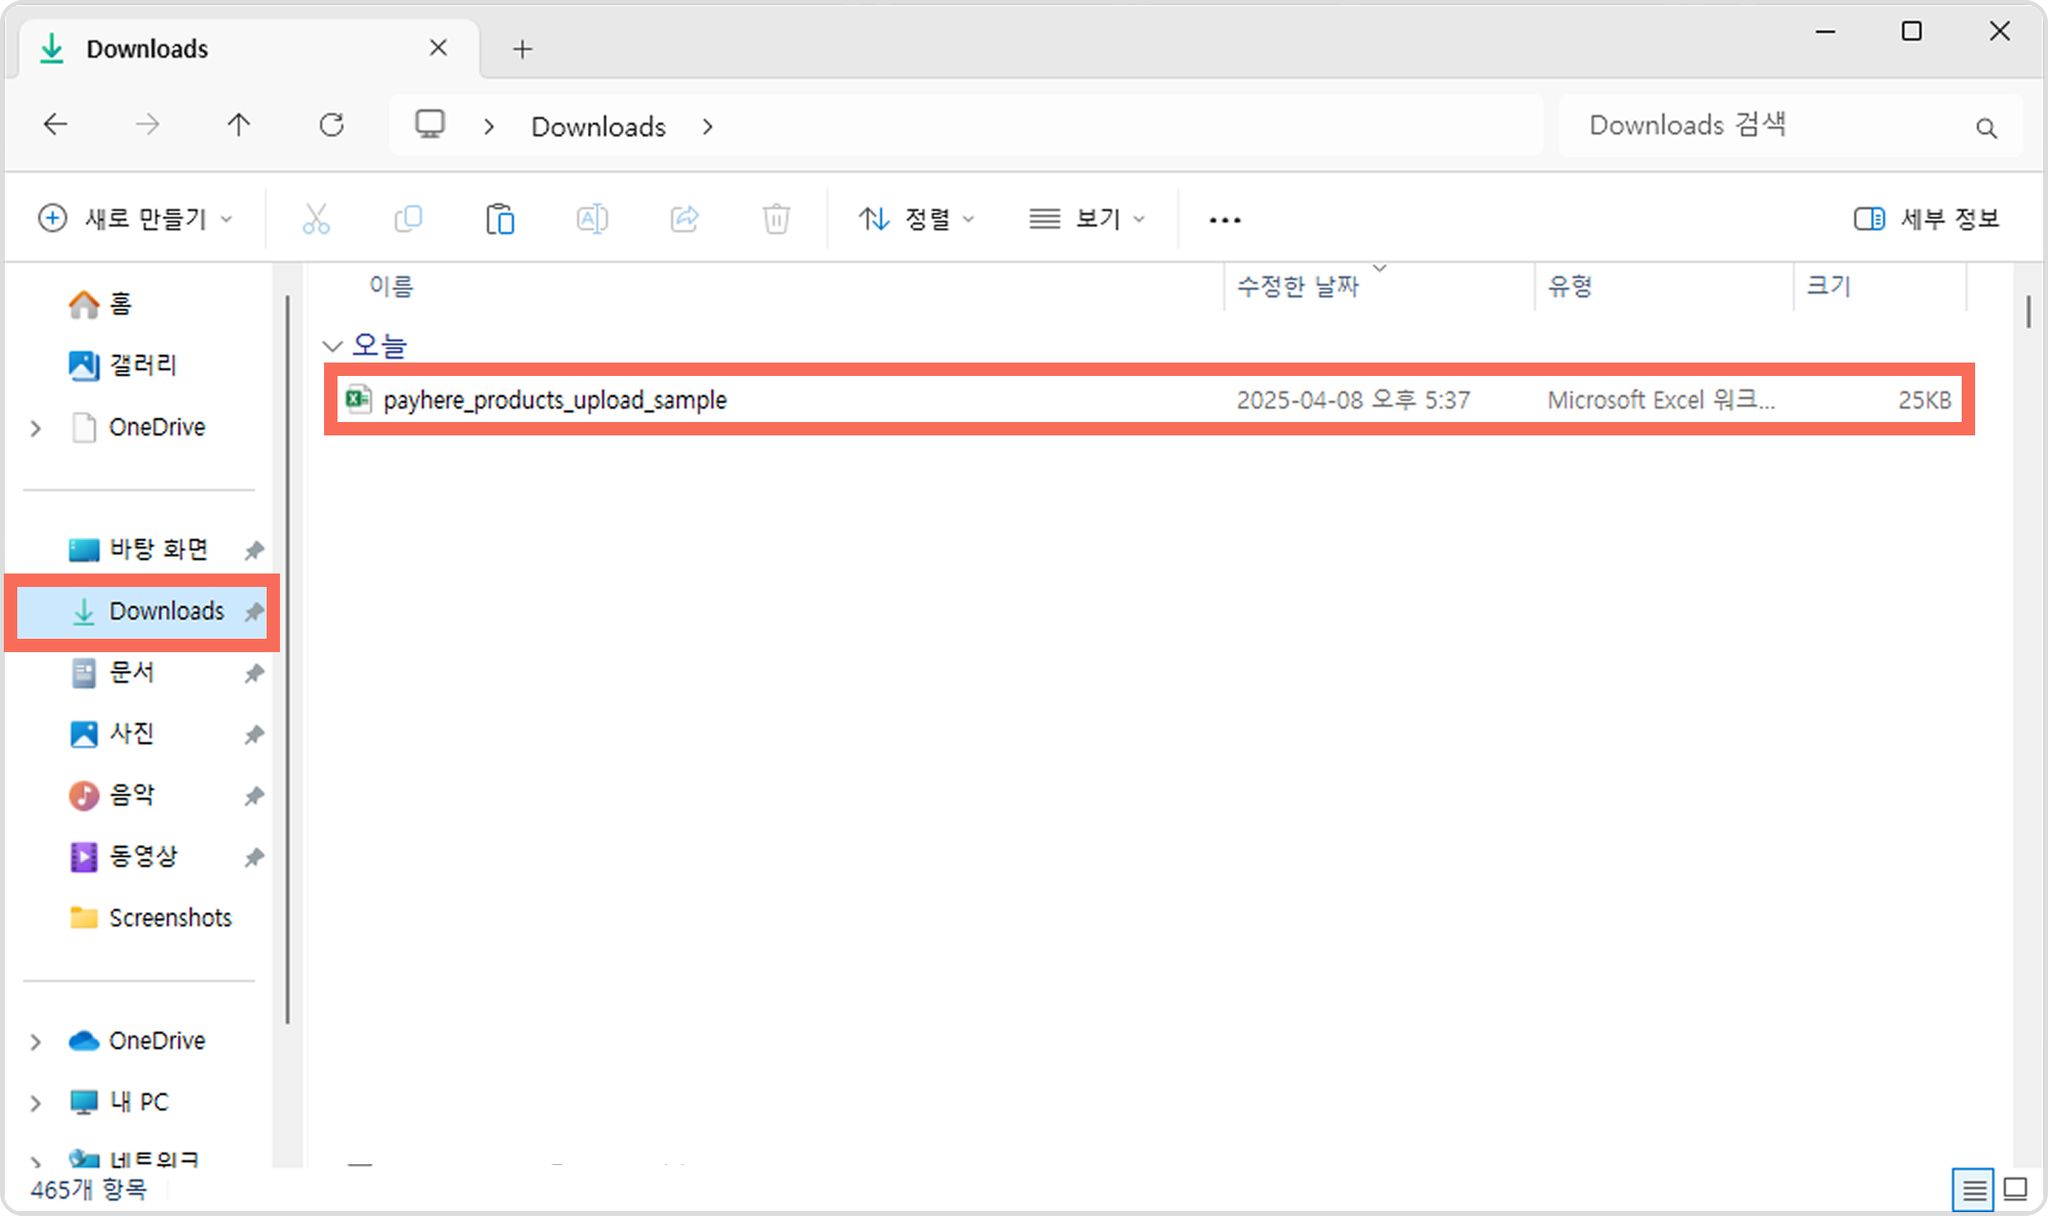Viewport: 2048px width, 1216px height.
Task: Open 동영상 in the sidebar
Action: (123, 856)
